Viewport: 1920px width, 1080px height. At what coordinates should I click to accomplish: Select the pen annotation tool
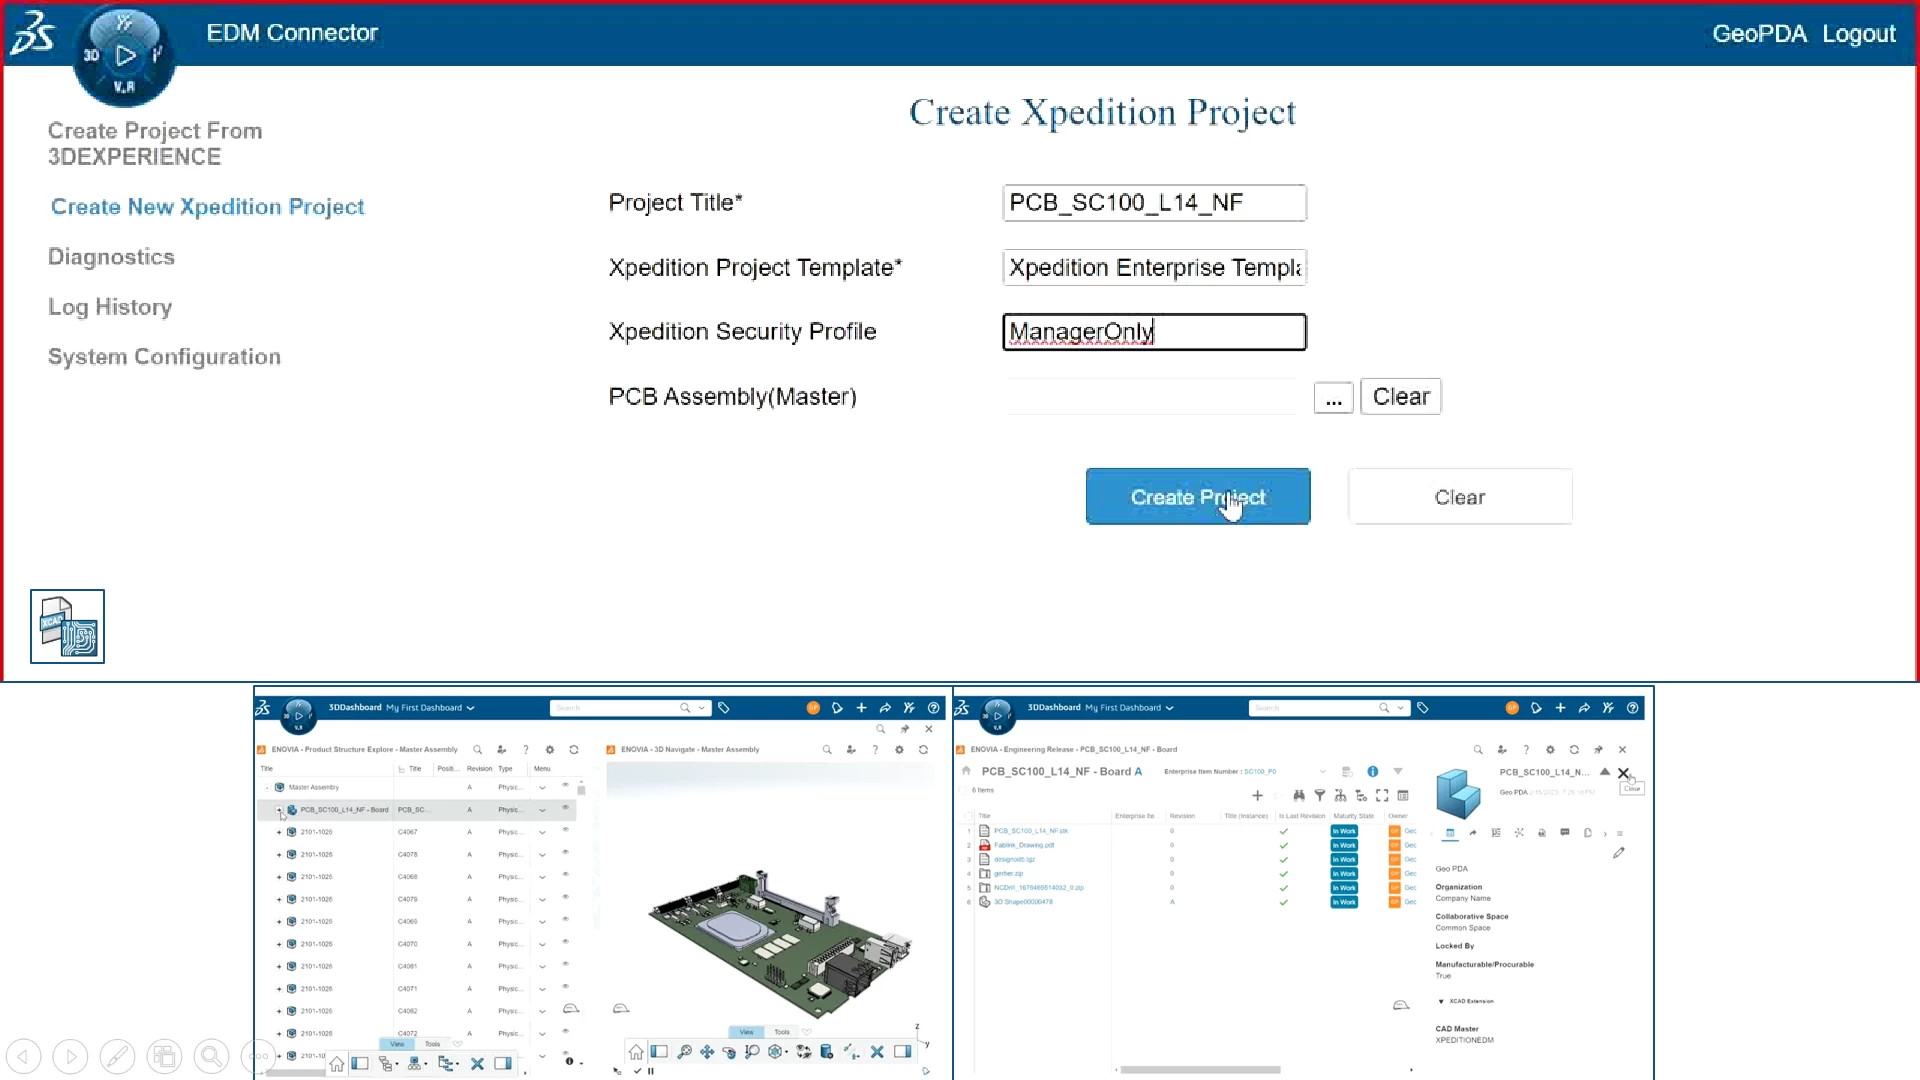tap(117, 1056)
